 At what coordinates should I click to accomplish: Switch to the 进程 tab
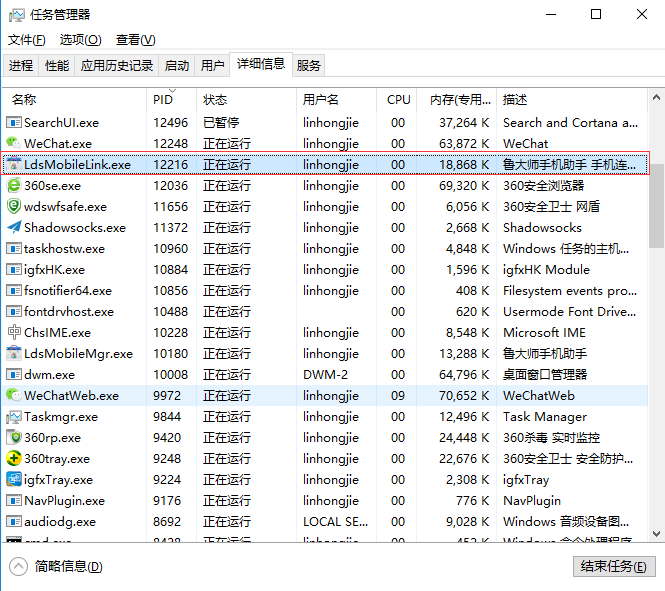(21, 66)
